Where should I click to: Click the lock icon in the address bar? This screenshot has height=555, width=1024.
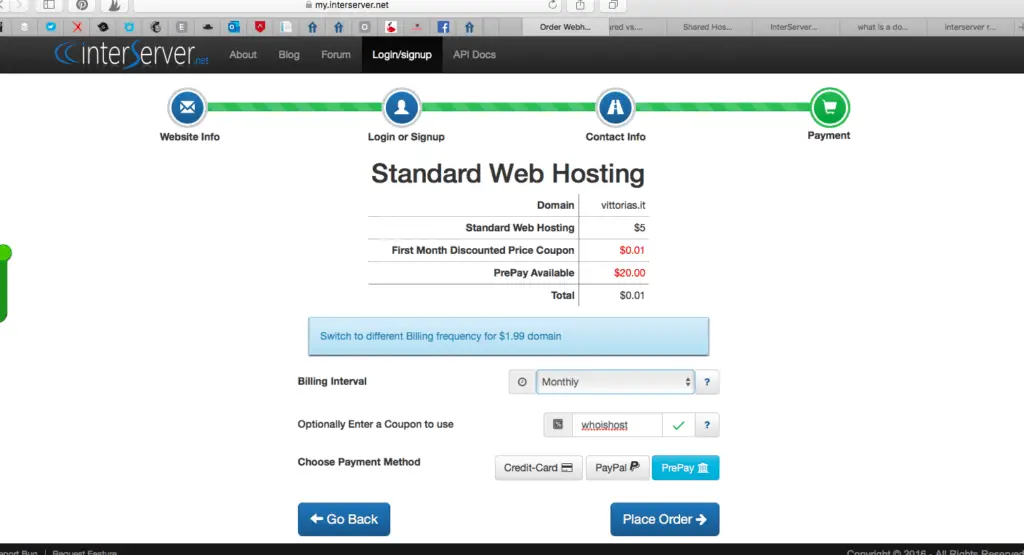click(x=309, y=5)
